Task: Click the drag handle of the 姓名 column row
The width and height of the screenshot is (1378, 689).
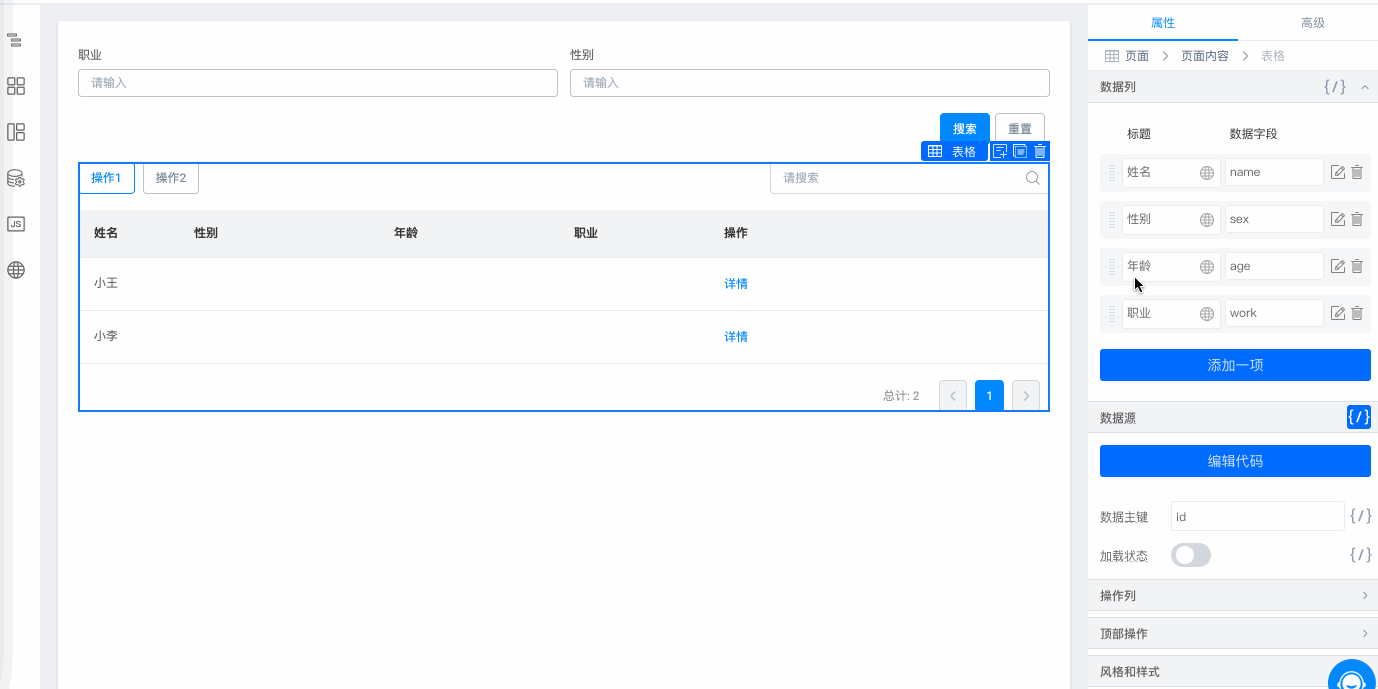Action: tap(1111, 172)
